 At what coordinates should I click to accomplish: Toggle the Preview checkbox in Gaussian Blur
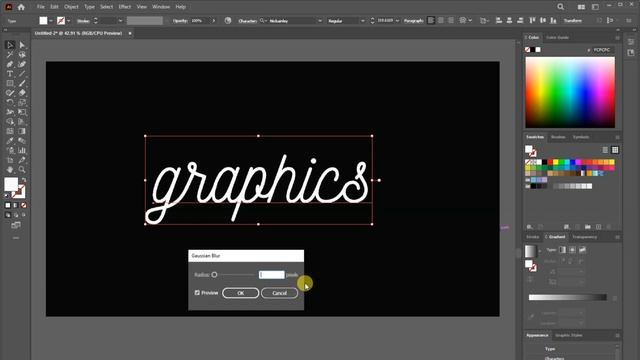click(197, 293)
